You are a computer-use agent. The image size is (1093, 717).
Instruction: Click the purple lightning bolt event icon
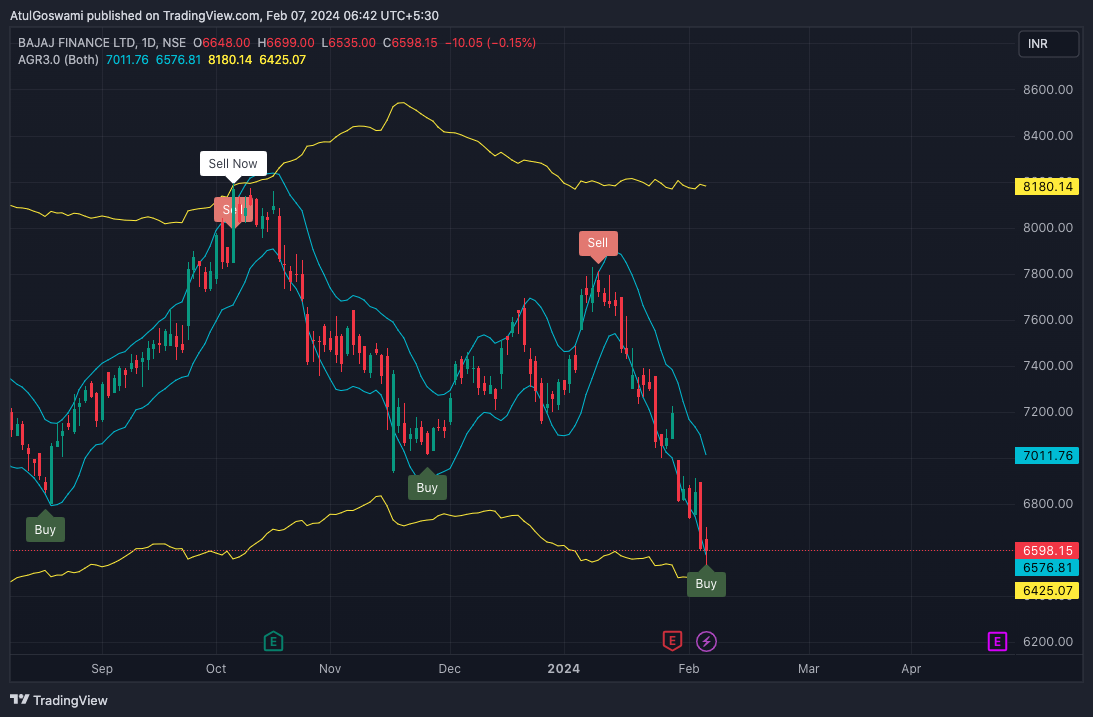click(706, 641)
